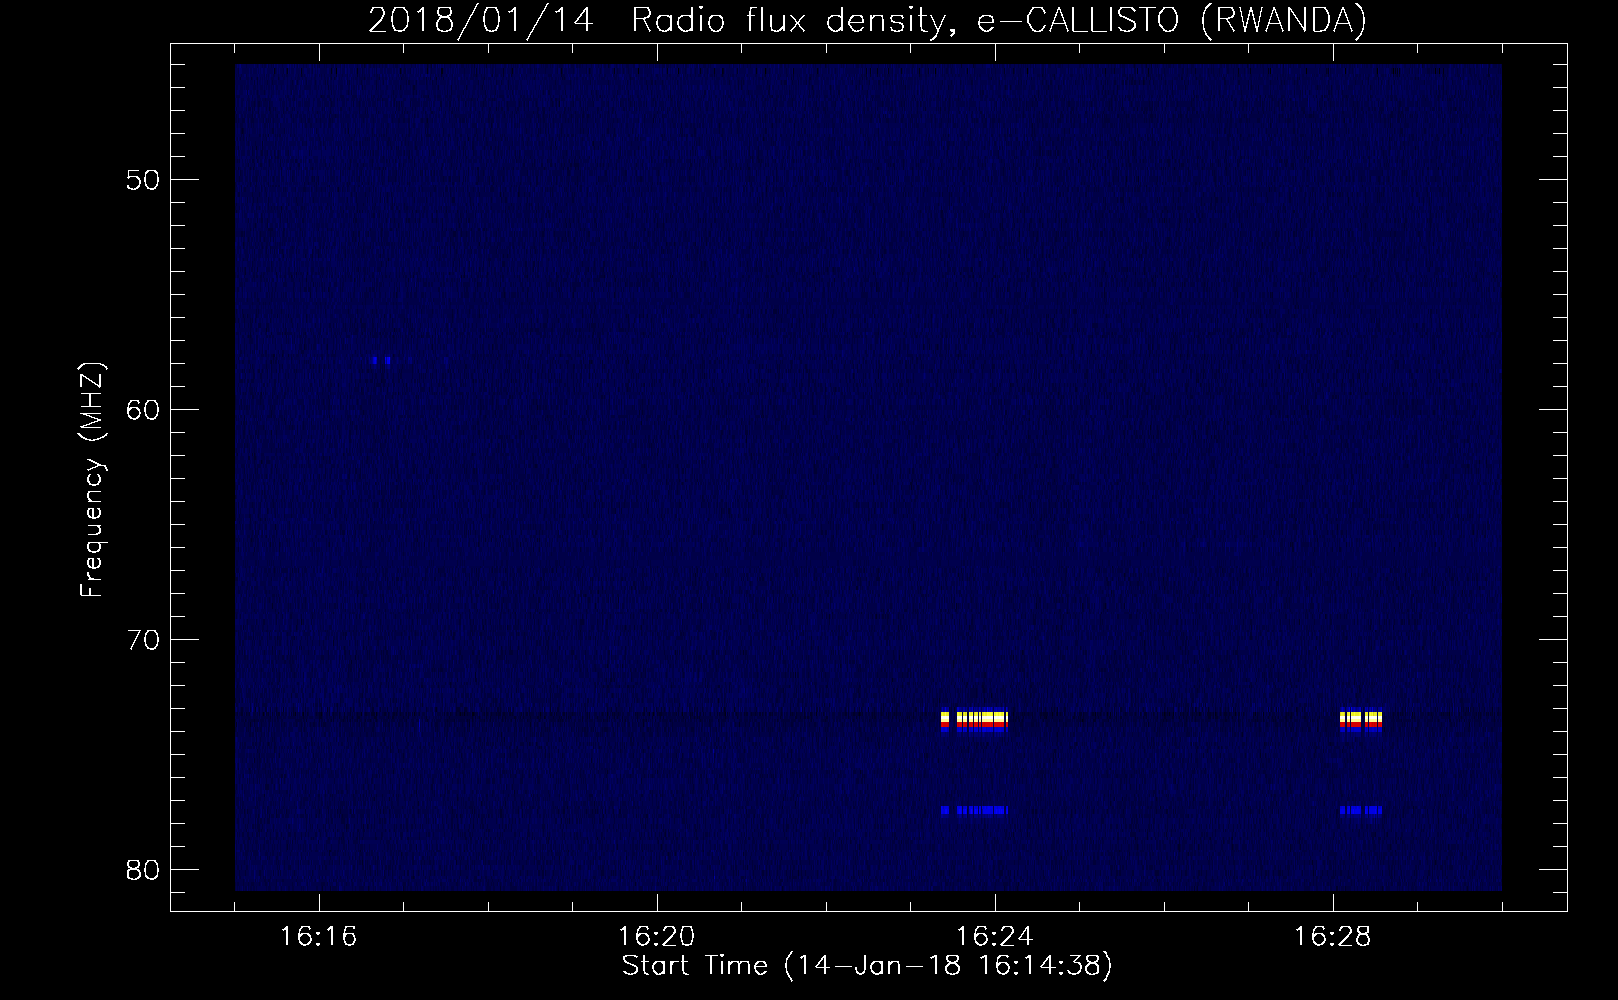Click the plot title mentioning e-CALLISTO (RWANDA)
Image resolution: width=1618 pixels, height=1000 pixels.
click(x=867, y=20)
